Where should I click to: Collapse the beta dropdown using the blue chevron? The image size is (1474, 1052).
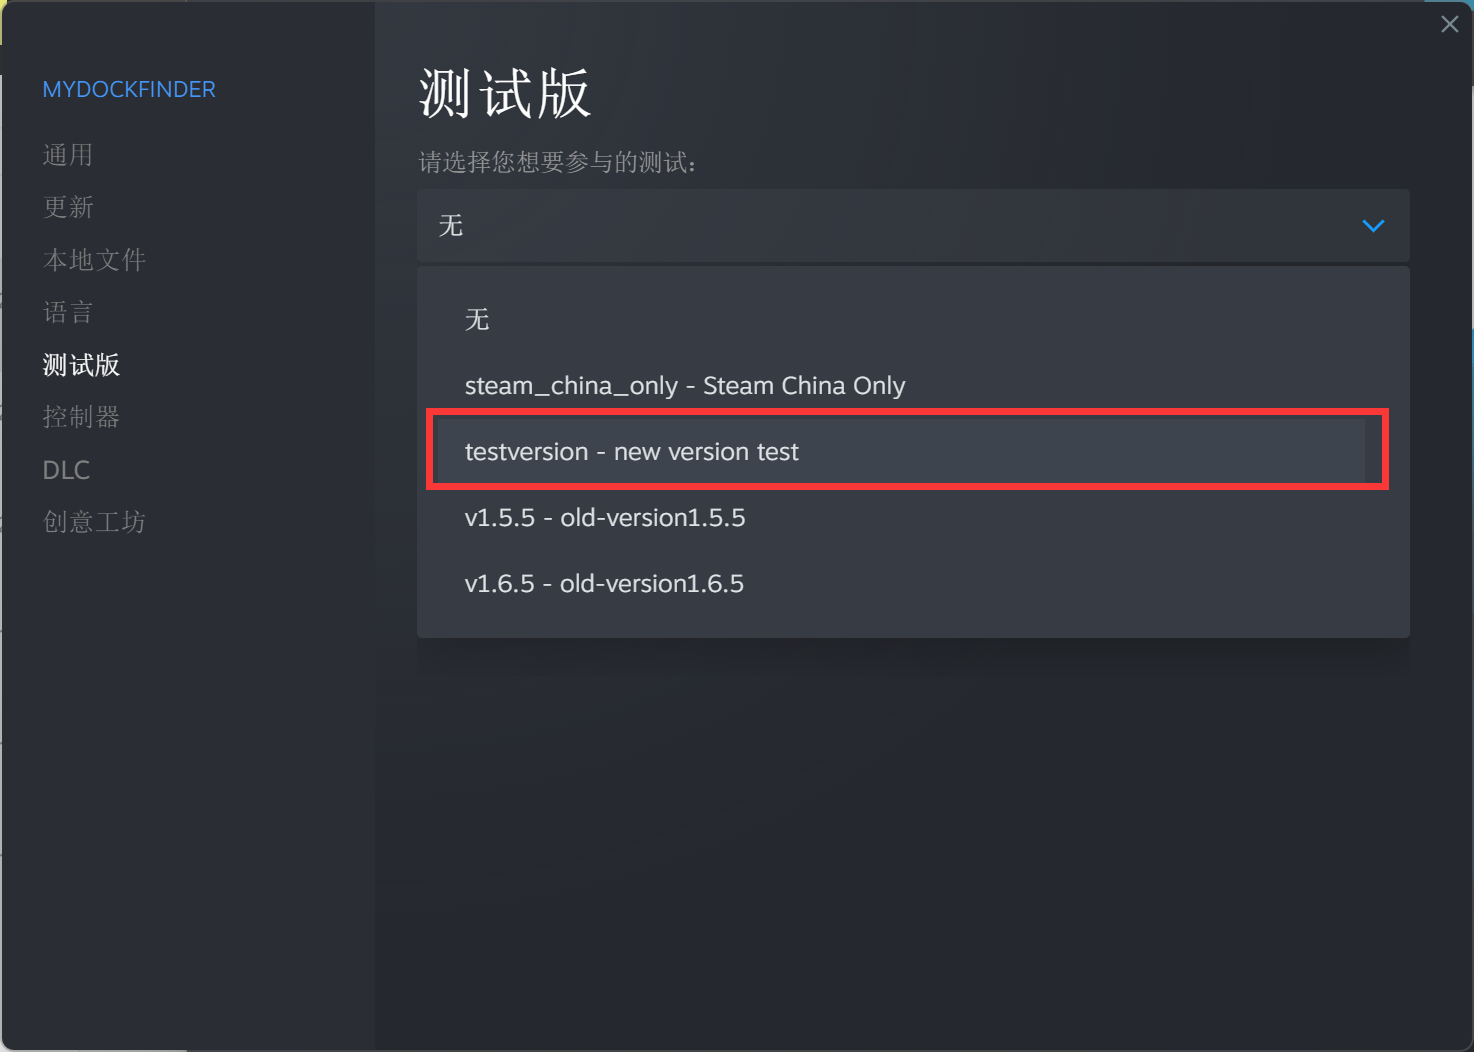[x=1373, y=226]
